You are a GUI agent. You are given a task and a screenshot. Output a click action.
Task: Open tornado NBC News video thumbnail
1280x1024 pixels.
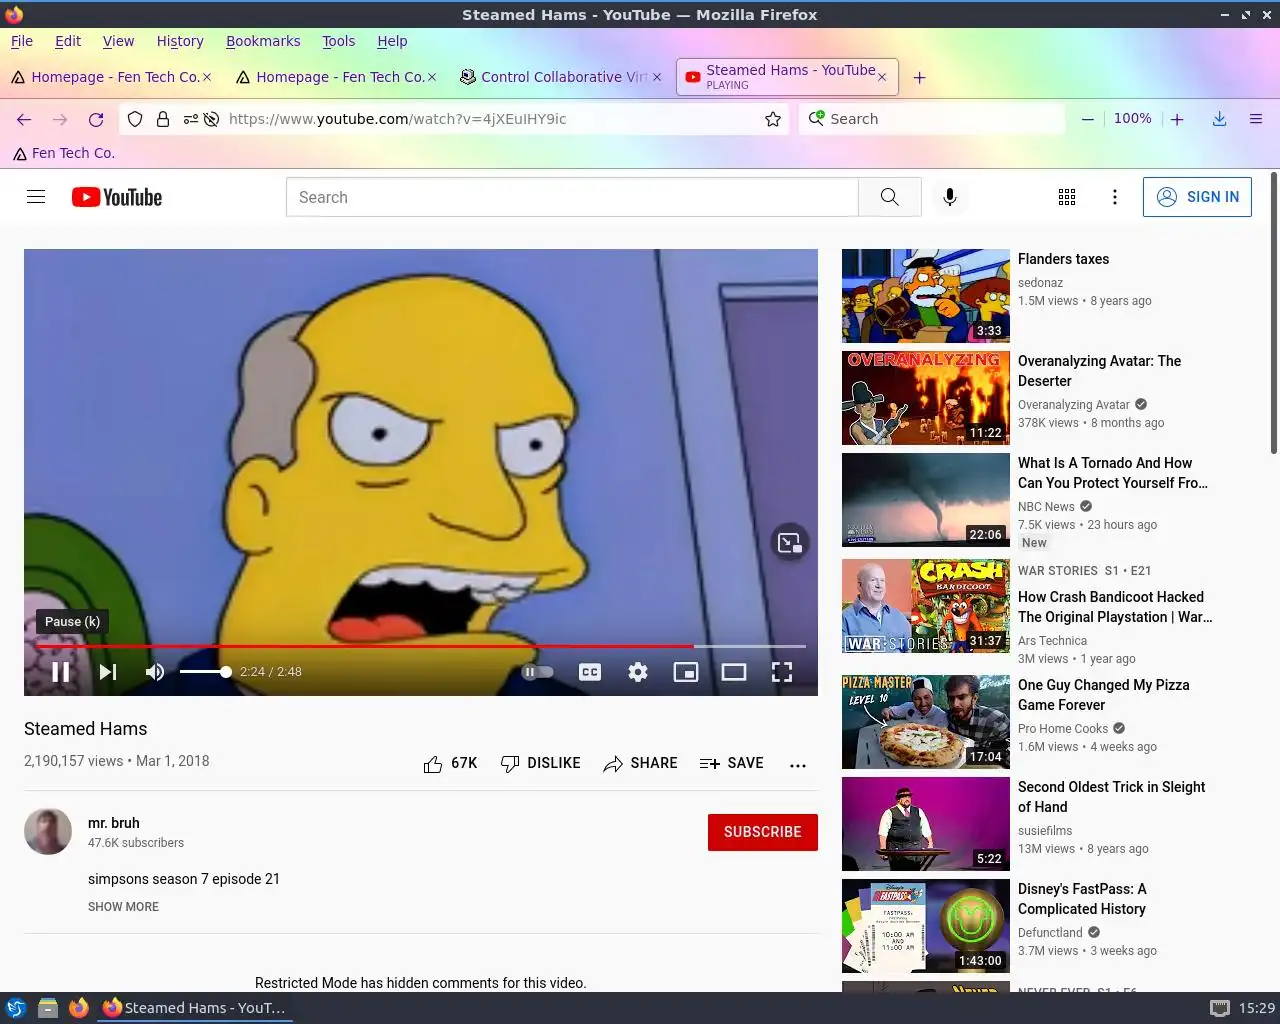coord(926,500)
